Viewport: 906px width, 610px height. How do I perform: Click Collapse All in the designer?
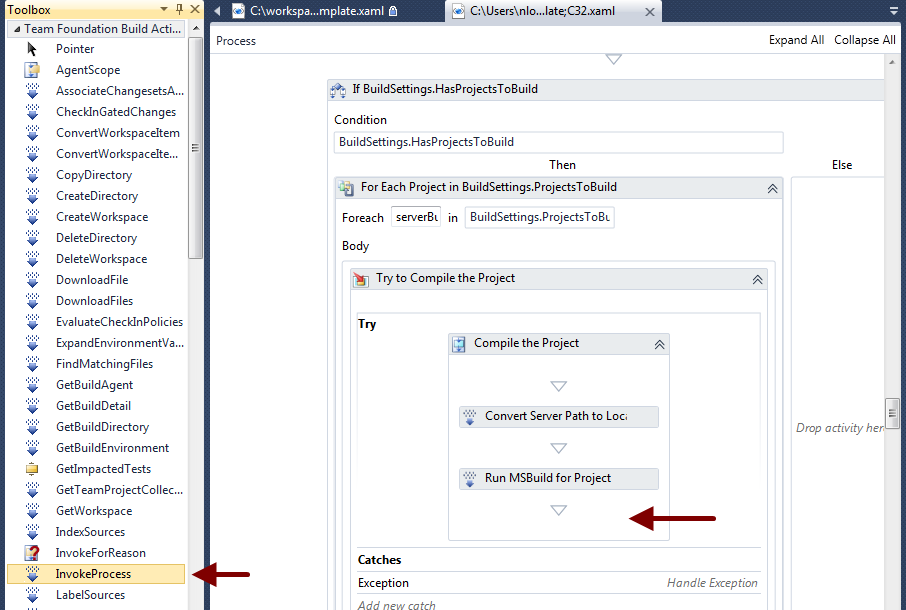click(864, 40)
